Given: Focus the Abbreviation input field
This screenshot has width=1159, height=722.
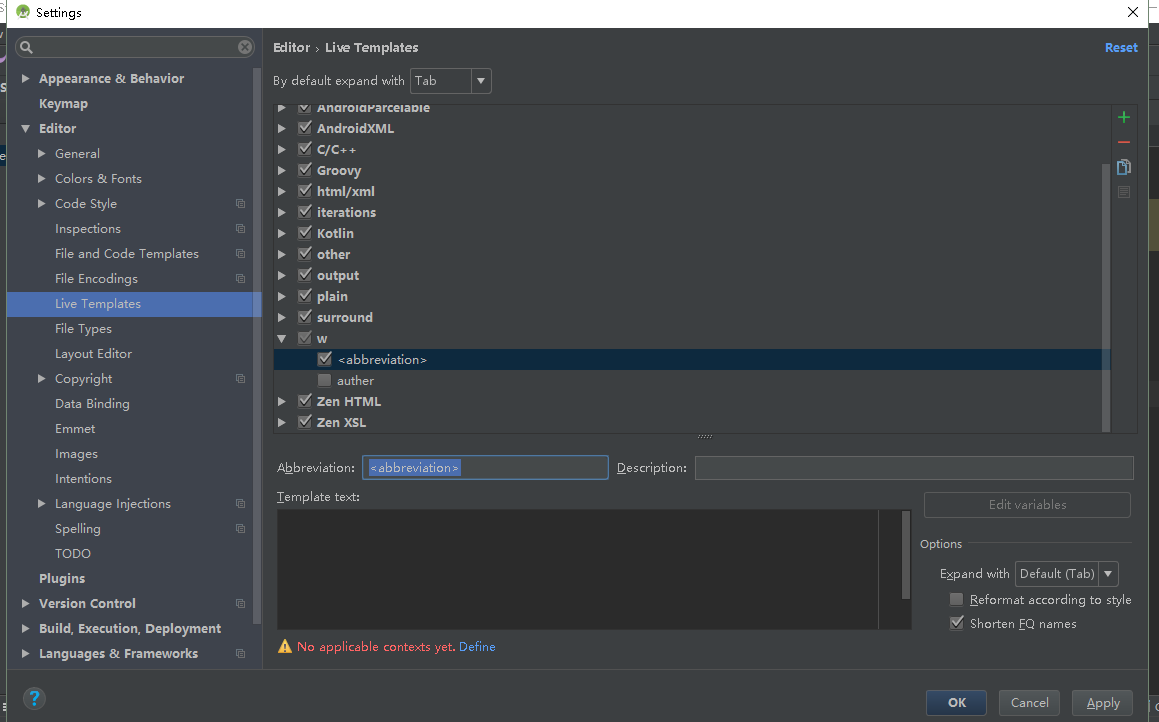Looking at the screenshot, I should tap(485, 468).
